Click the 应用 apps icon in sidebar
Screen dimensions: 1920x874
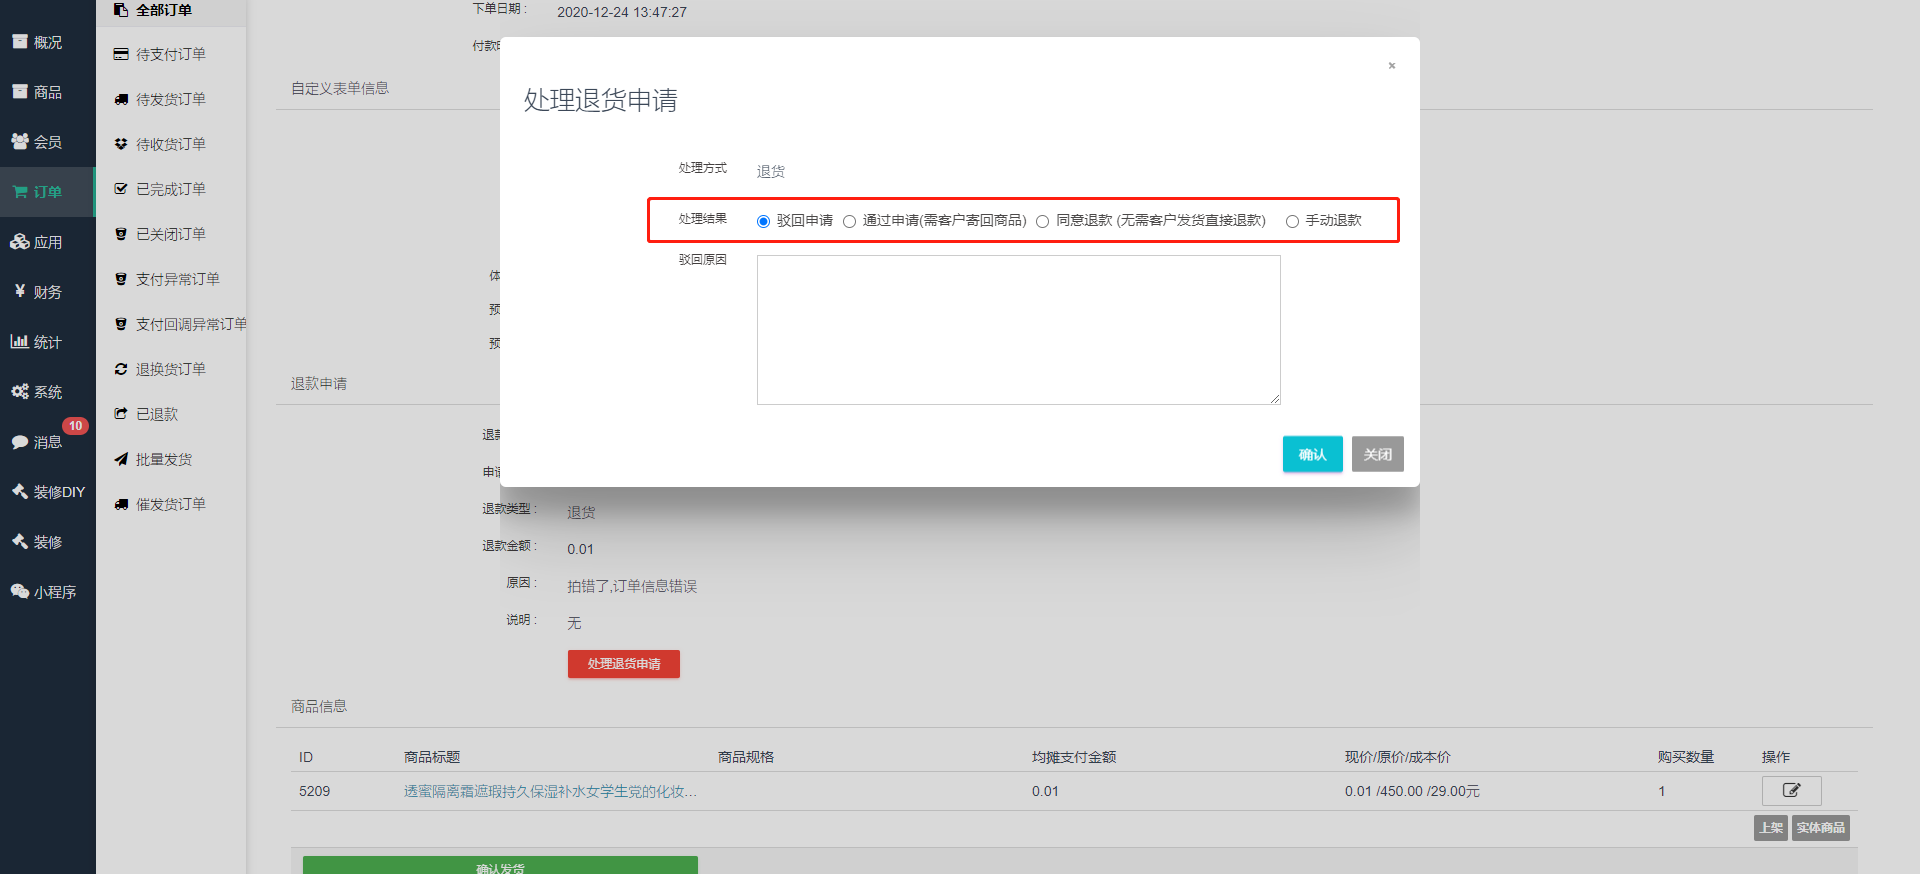[x=20, y=242]
